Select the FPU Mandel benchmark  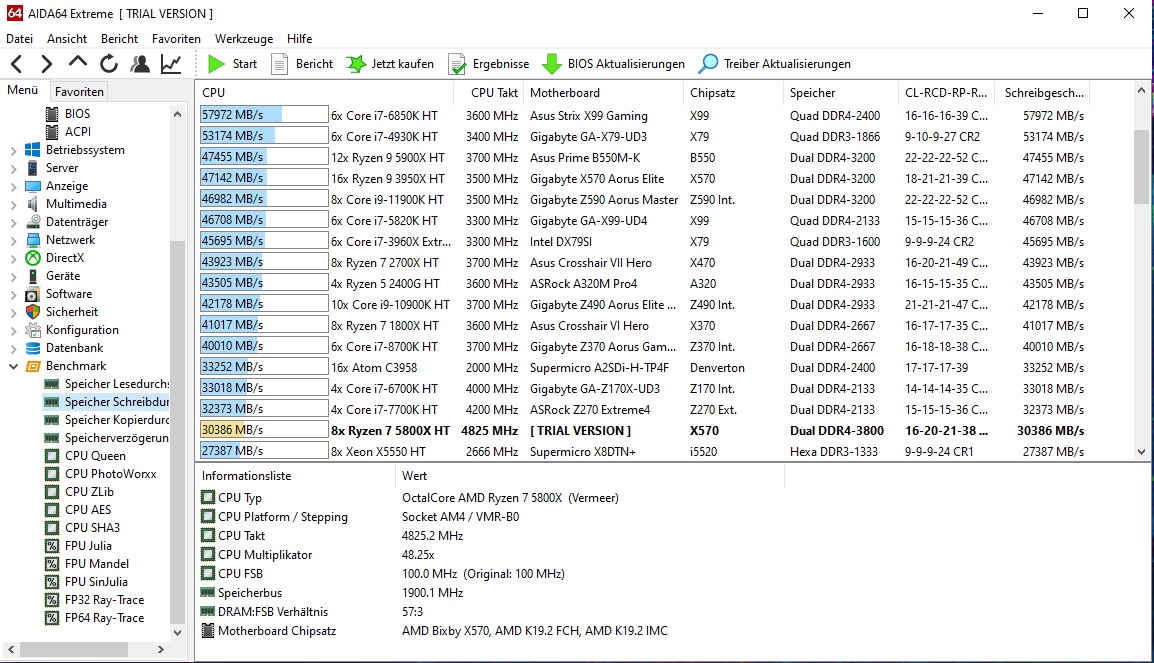96,564
